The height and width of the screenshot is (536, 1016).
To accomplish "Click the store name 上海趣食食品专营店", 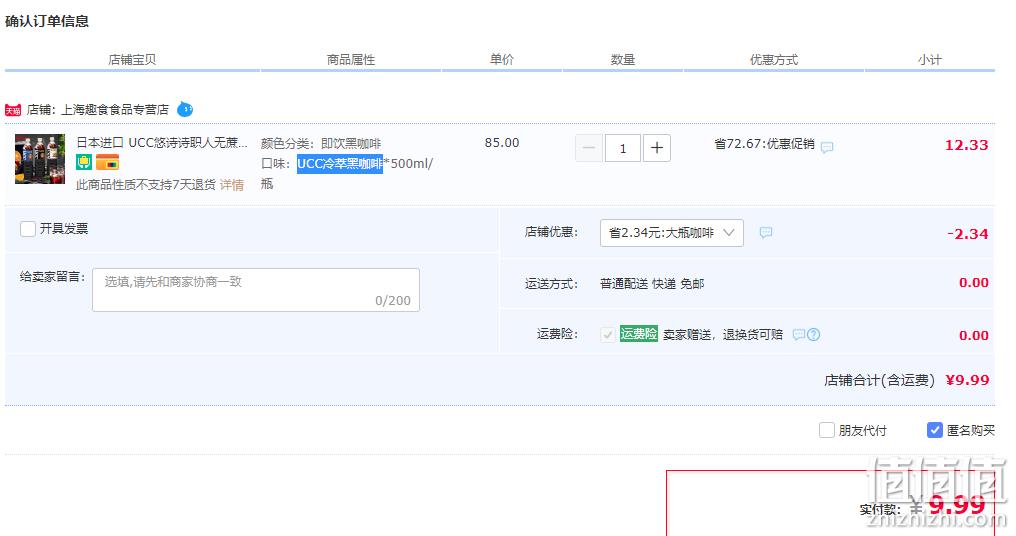I will tap(115, 110).
